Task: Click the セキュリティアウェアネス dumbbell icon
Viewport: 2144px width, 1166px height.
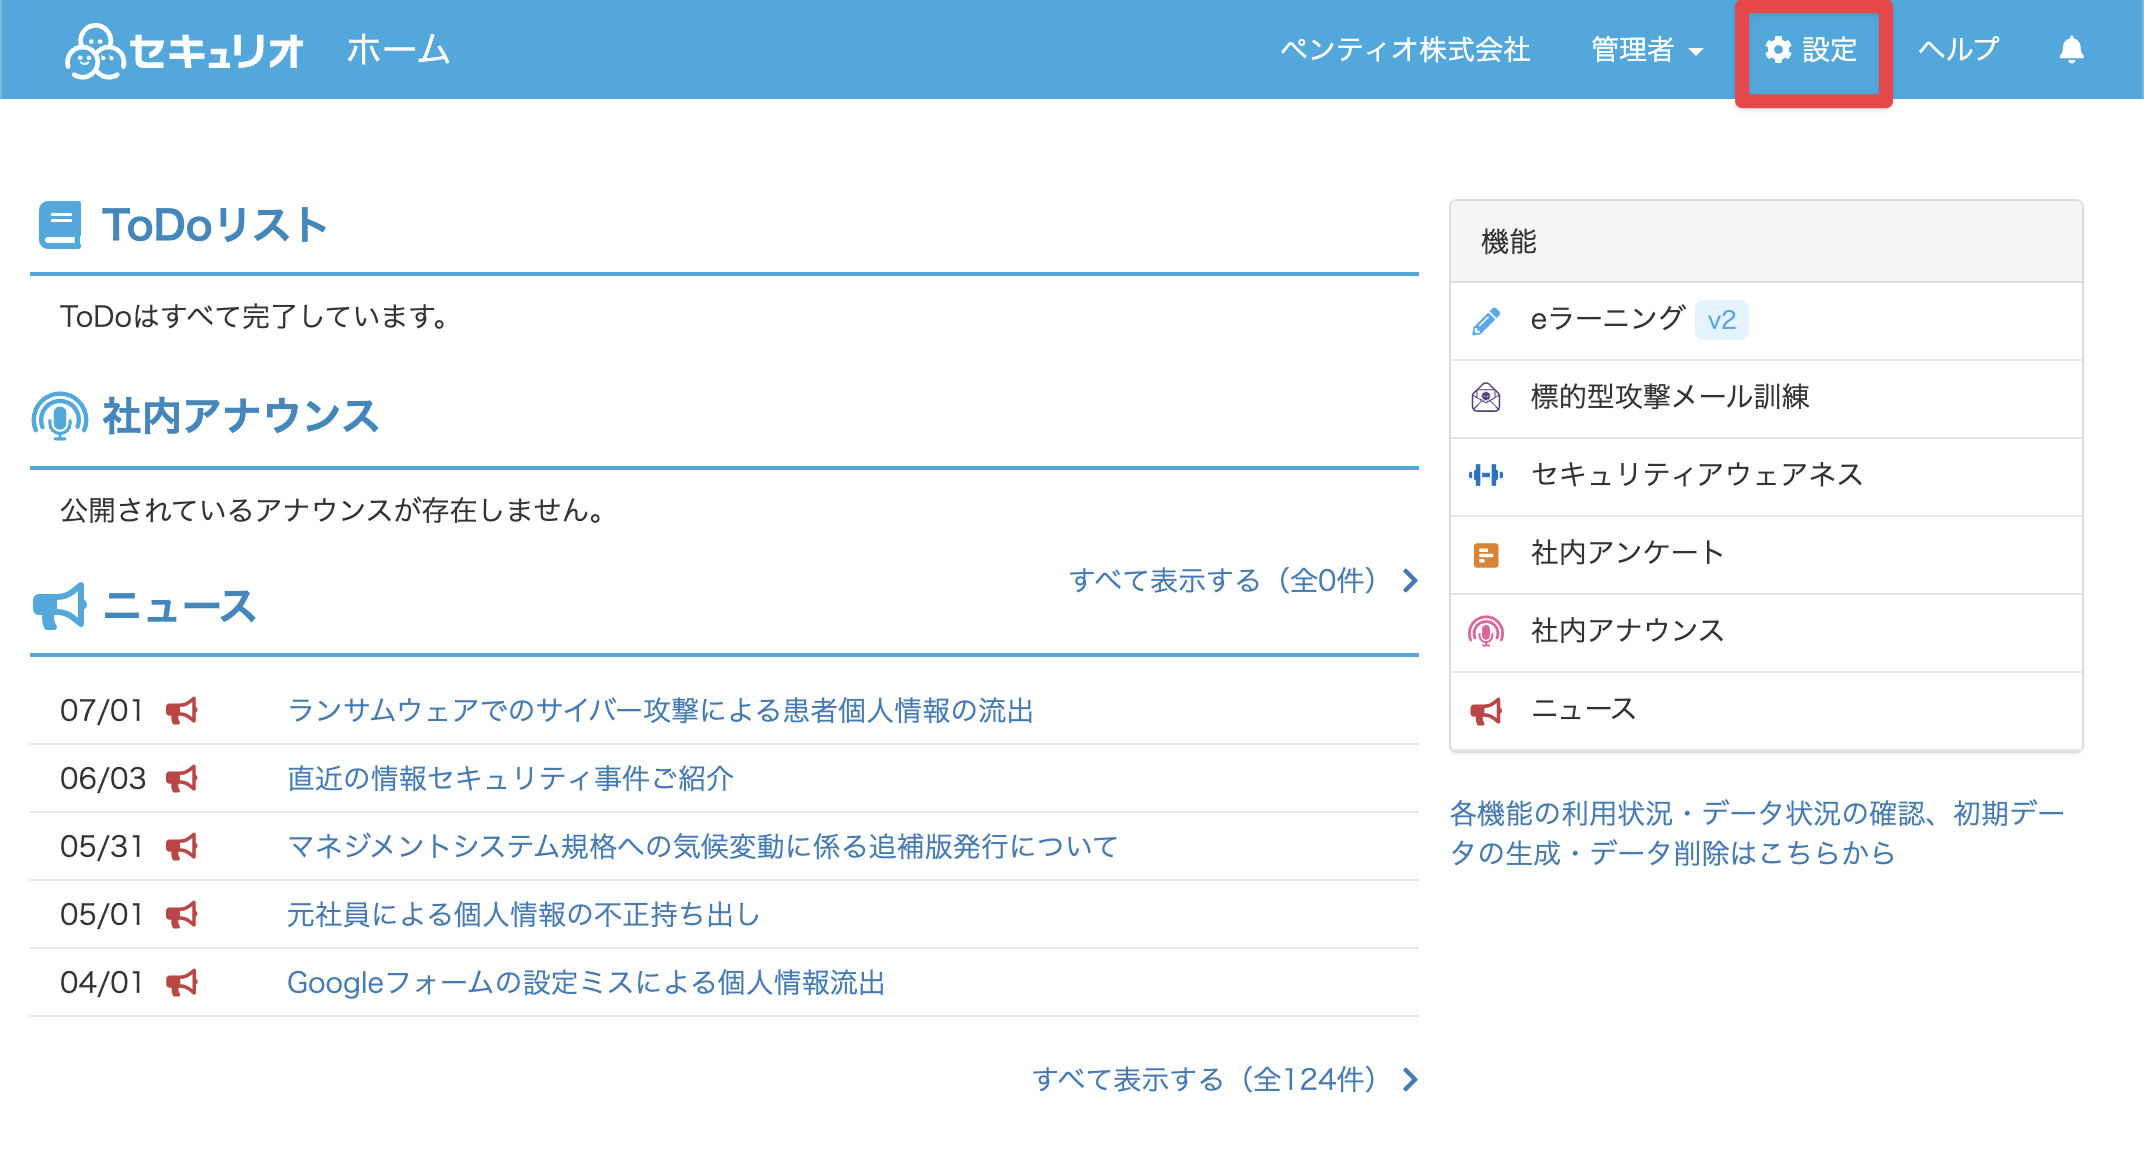Action: point(1486,475)
